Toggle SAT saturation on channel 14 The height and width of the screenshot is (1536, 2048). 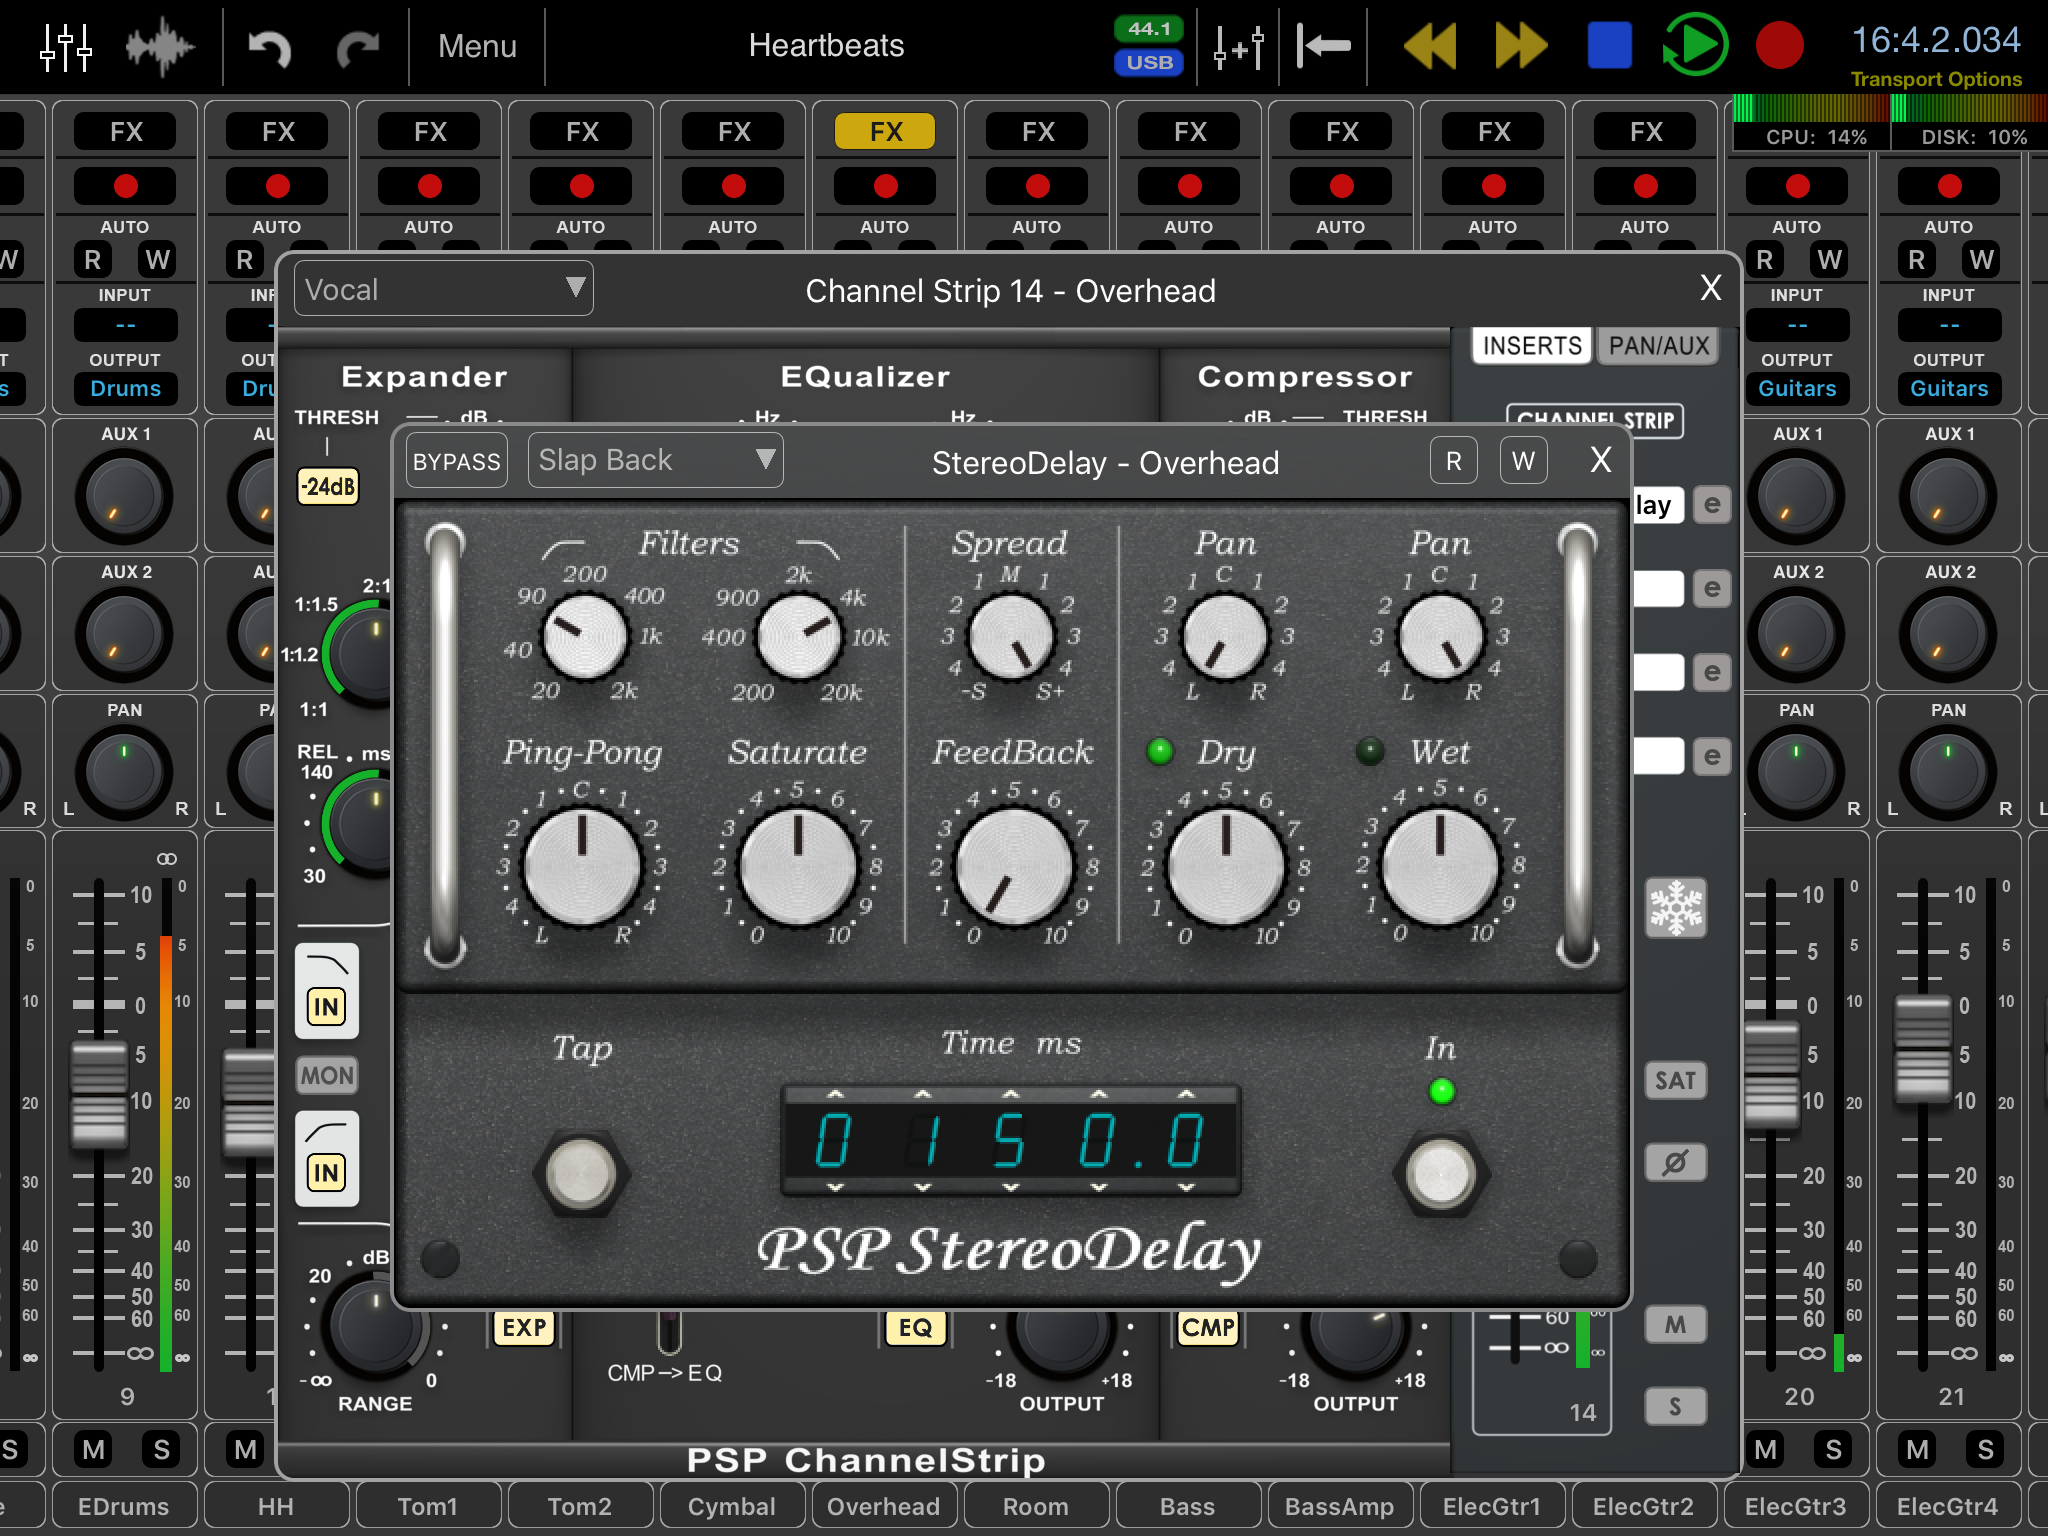coord(1675,1080)
